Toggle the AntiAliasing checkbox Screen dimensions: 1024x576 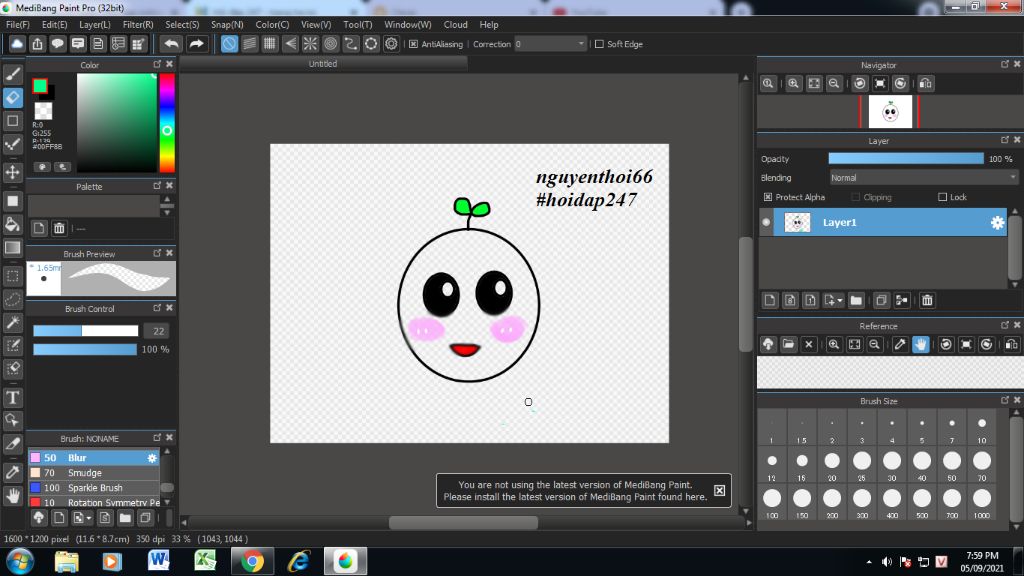click(x=414, y=44)
